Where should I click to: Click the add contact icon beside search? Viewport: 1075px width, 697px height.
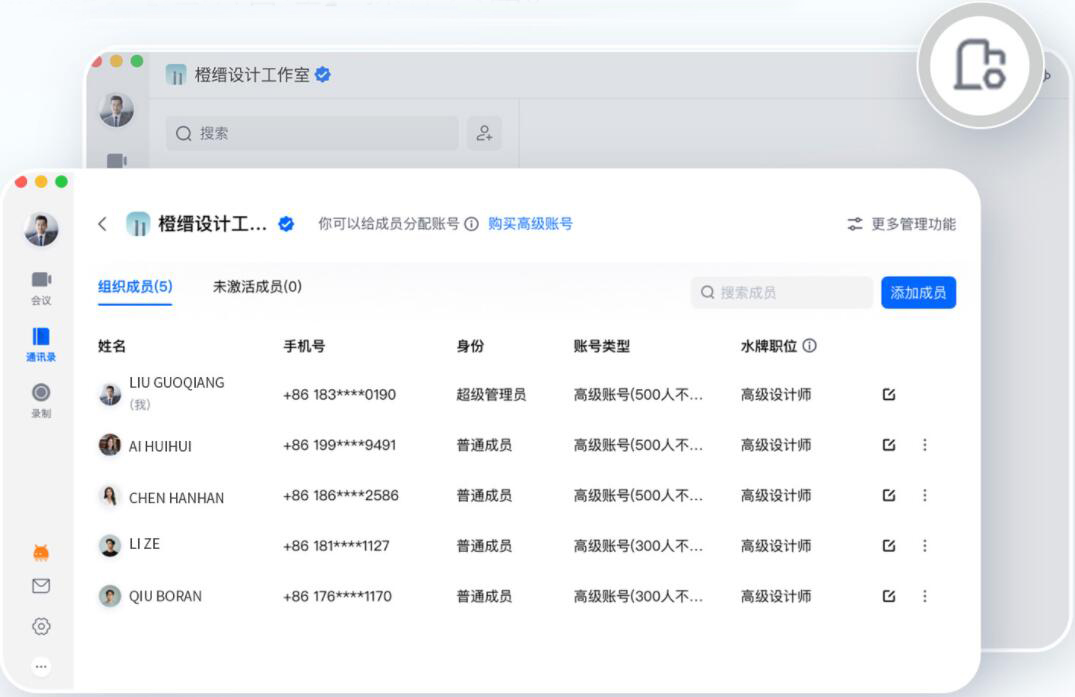[484, 133]
